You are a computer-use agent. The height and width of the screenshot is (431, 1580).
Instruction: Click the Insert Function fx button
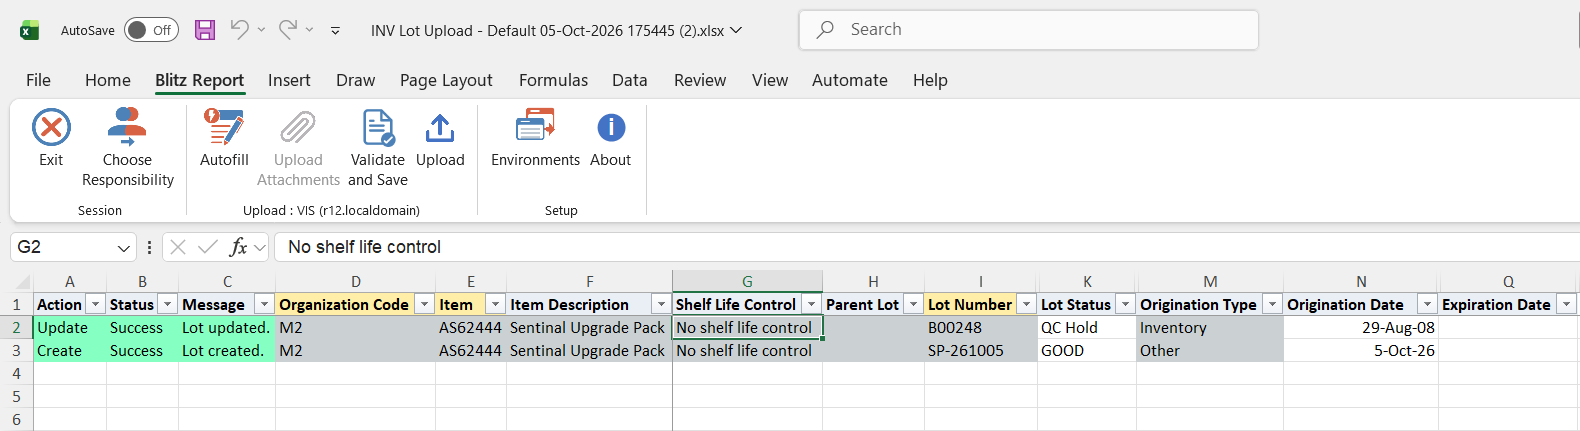pyautogui.click(x=238, y=247)
